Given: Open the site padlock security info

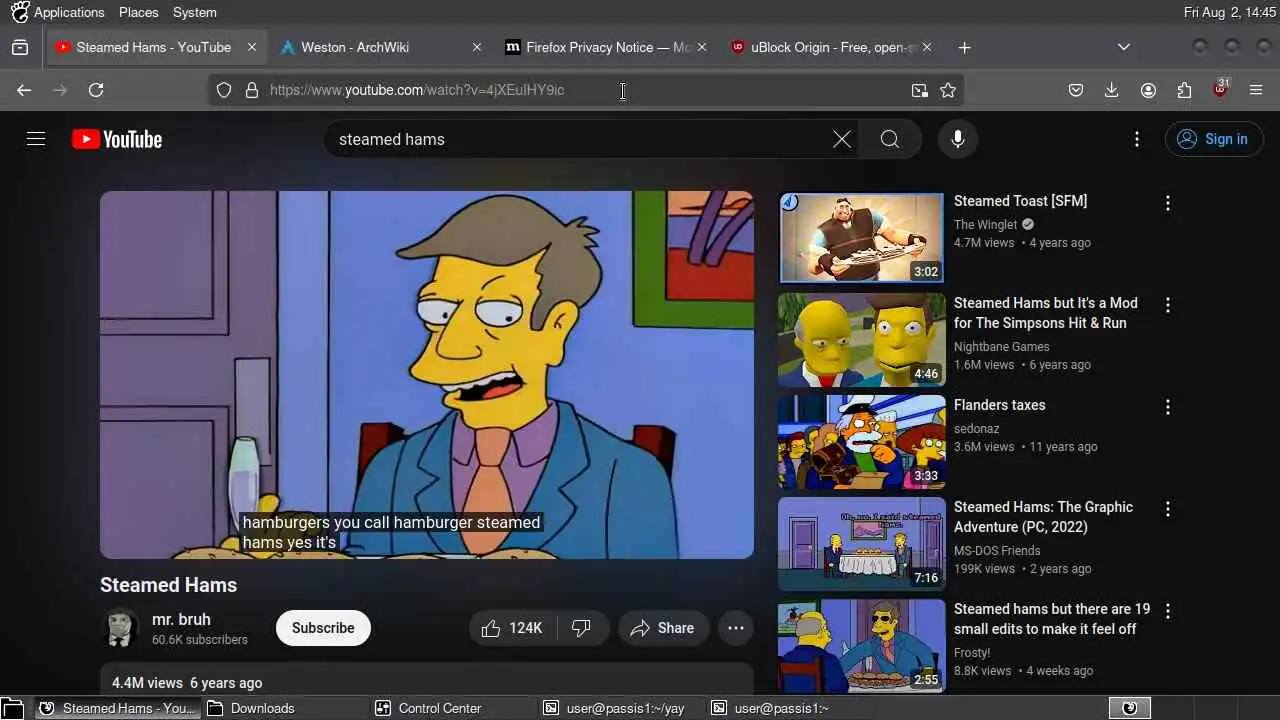Looking at the screenshot, I should click(x=252, y=90).
